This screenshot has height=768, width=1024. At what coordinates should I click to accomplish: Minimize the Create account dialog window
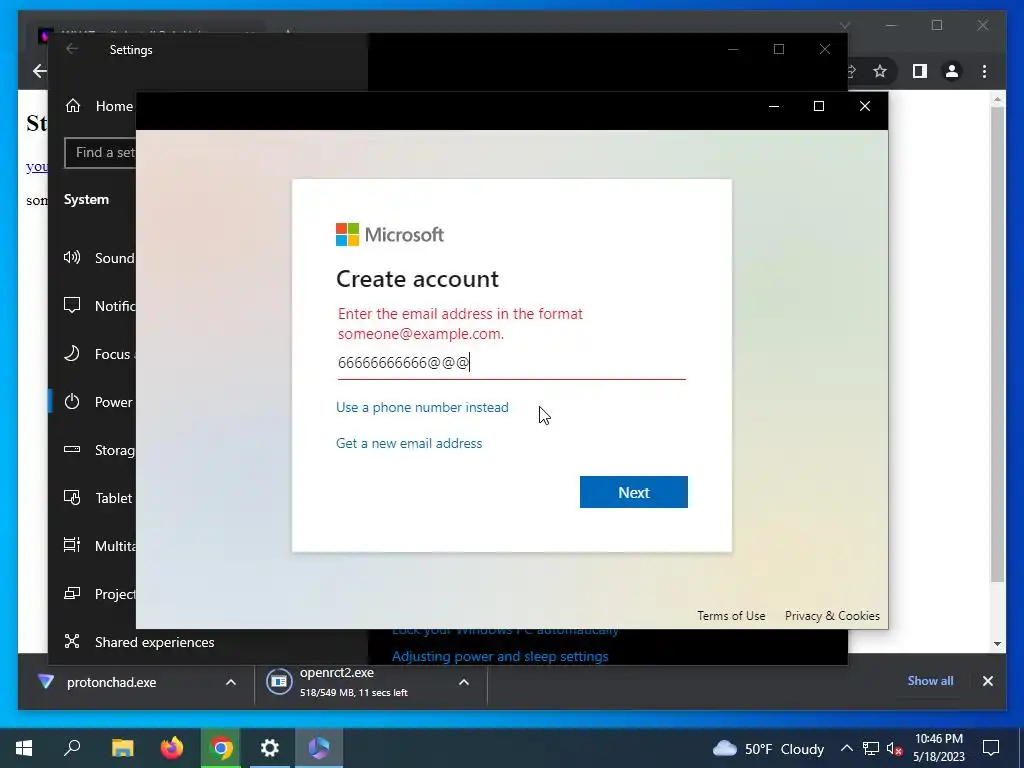coord(774,106)
